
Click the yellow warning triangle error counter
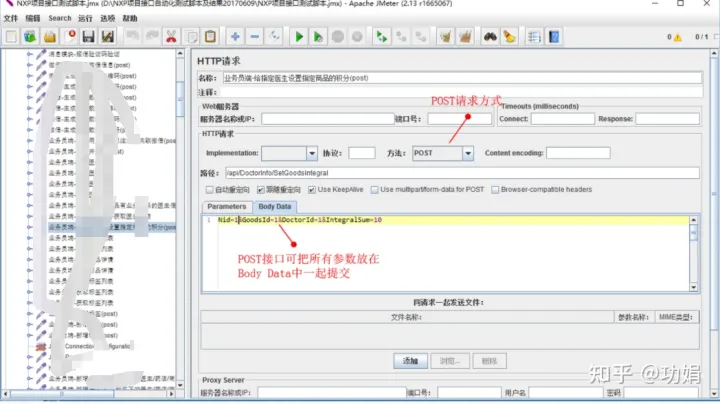678,38
